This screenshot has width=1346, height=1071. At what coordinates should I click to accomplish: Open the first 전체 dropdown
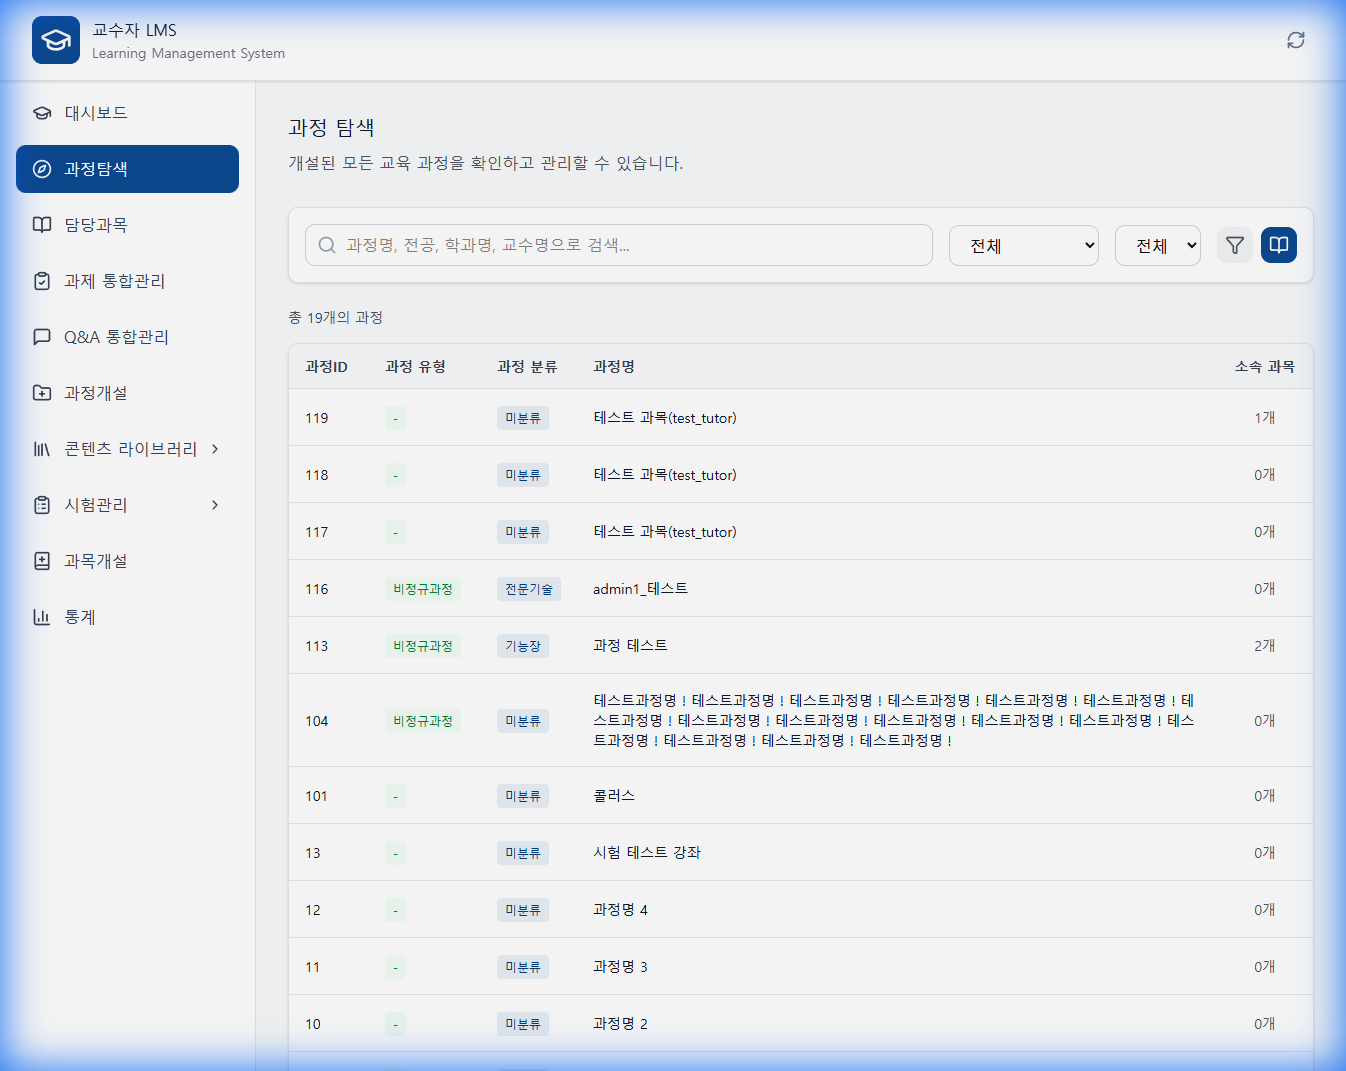(1023, 245)
